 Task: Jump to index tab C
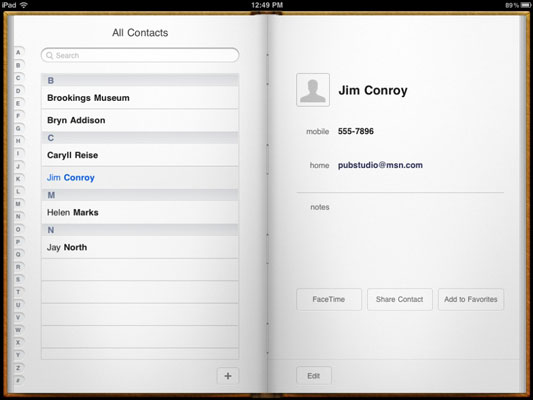18,78
